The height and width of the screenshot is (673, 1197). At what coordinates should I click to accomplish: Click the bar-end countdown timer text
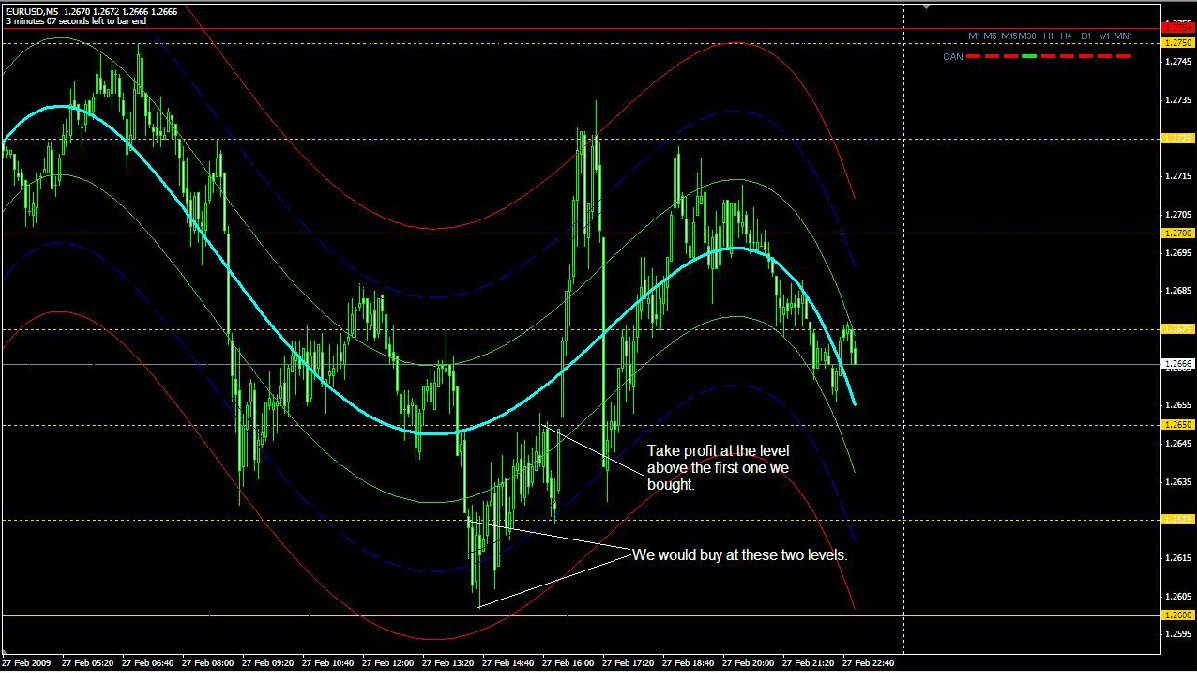76,21
